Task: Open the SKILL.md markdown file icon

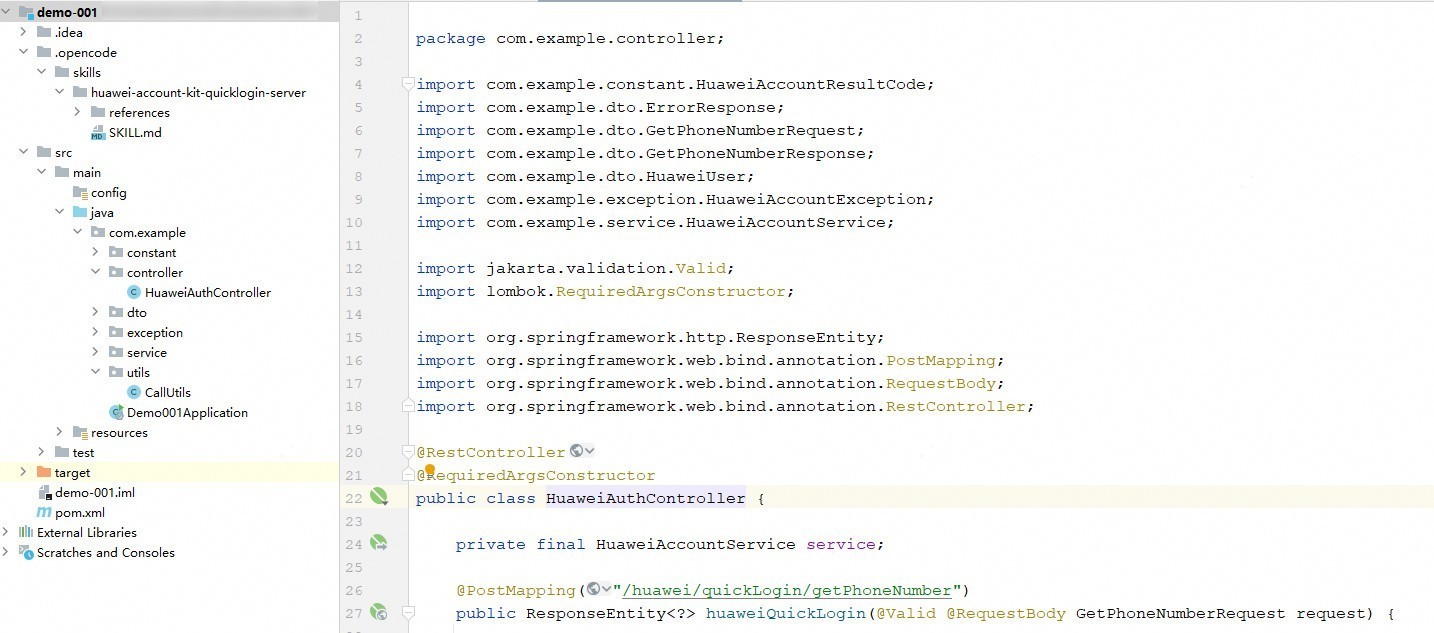Action: [x=98, y=132]
